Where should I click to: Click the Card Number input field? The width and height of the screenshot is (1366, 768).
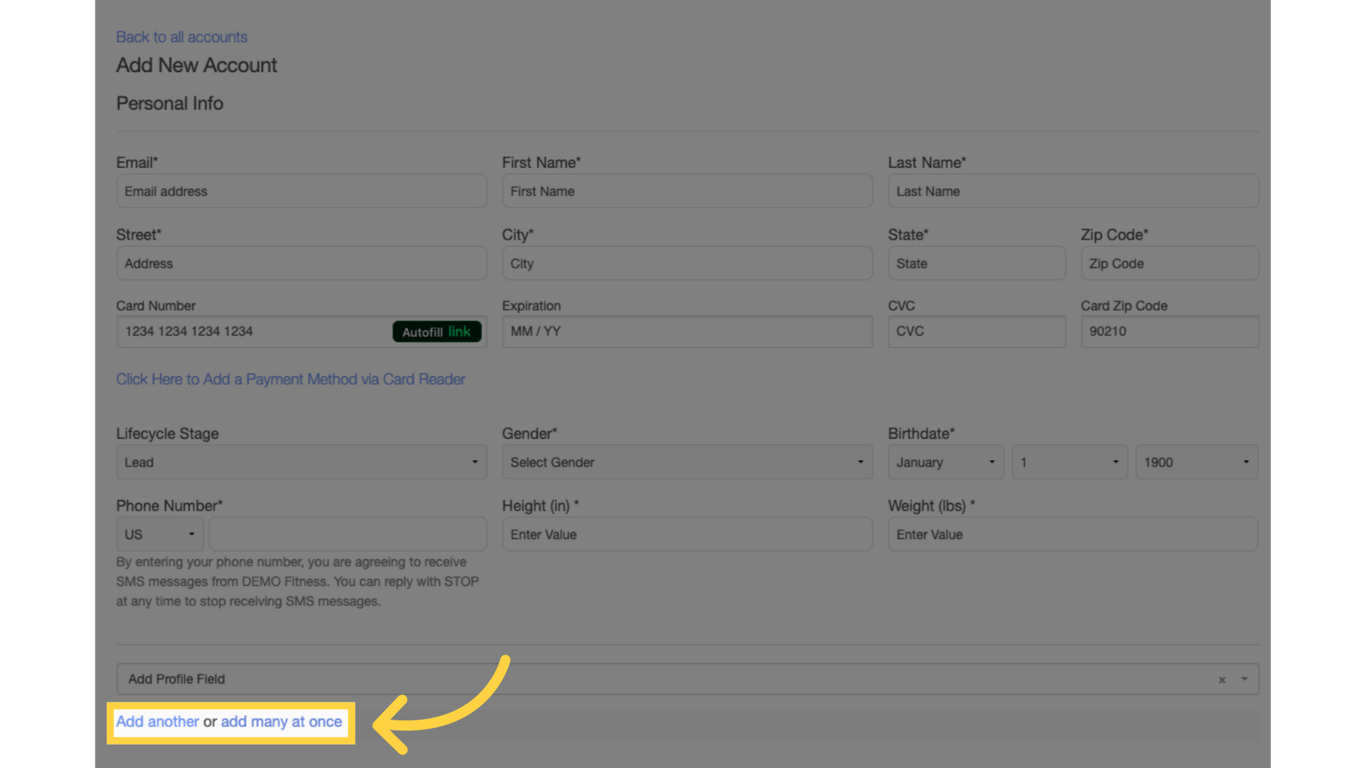coord(250,331)
